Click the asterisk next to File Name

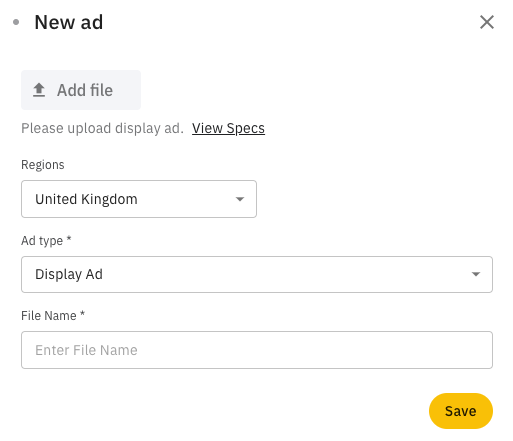82,314
